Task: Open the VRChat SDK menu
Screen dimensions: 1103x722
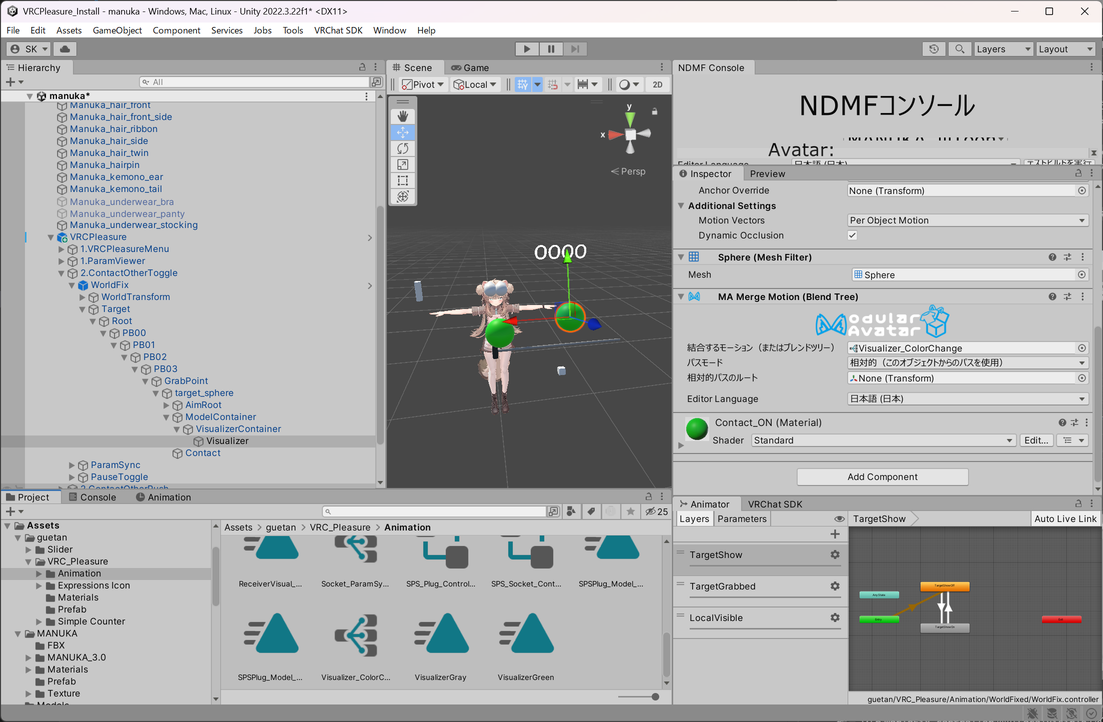Action: pos(338,30)
